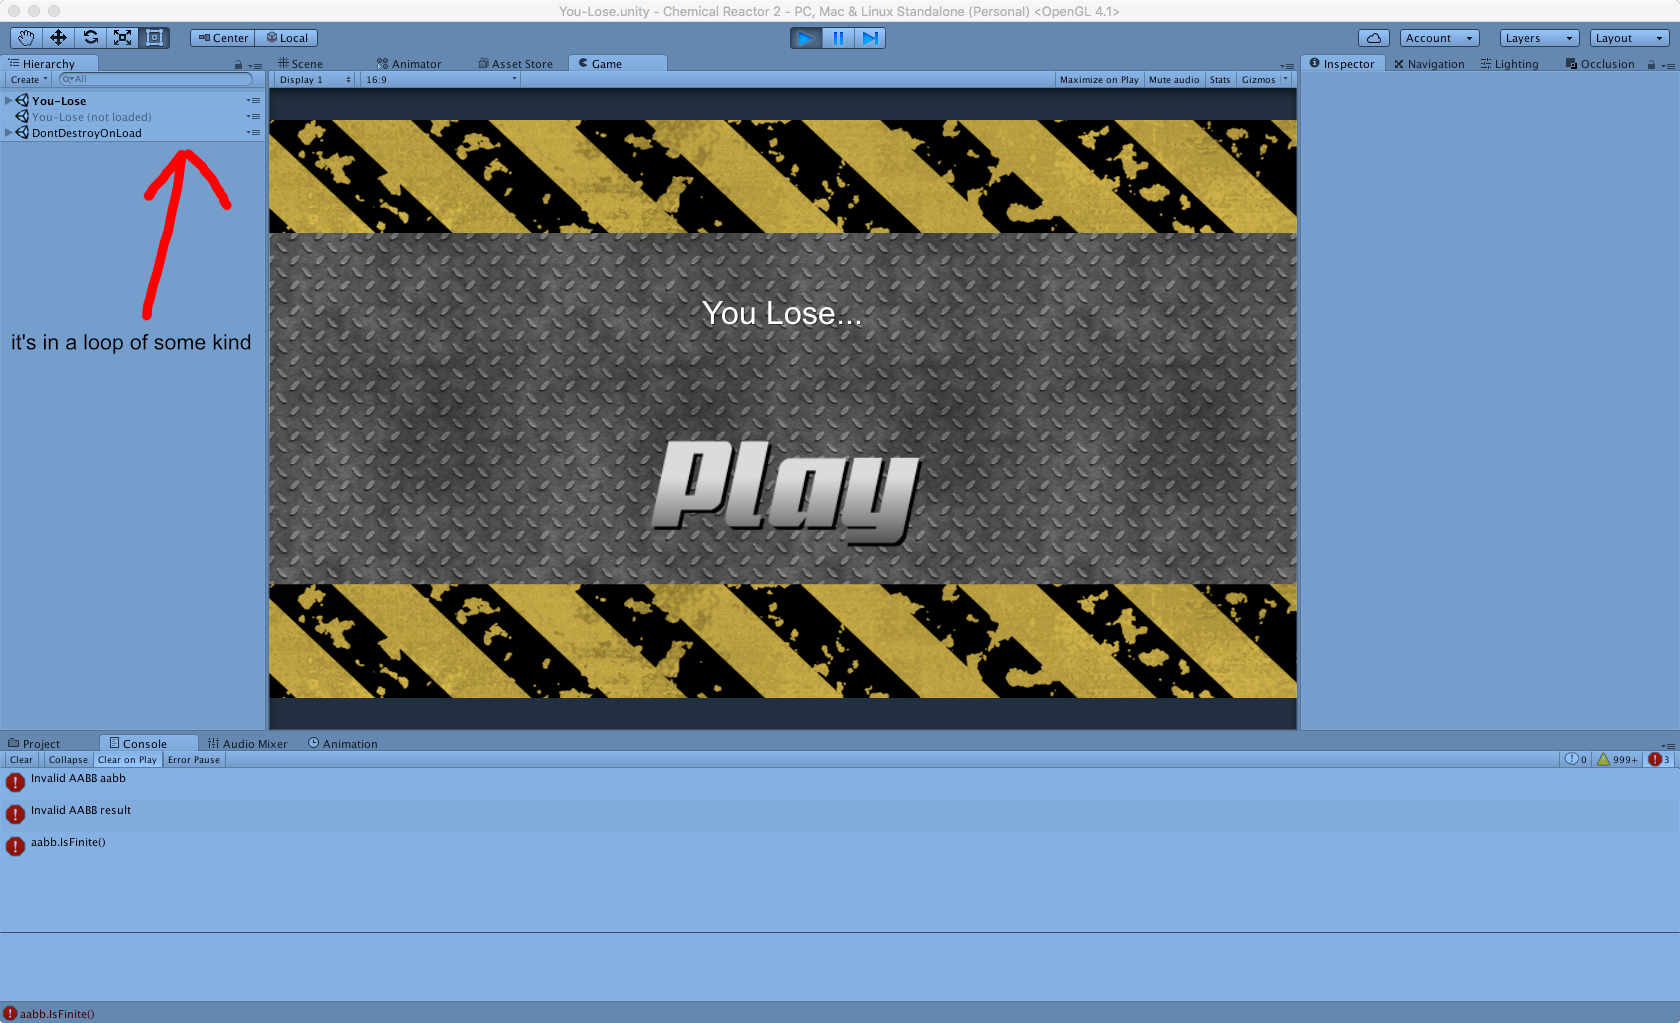Toggle Gizmos in Game view
This screenshot has height=1023, width=1680.
[x=1258, y=79]
